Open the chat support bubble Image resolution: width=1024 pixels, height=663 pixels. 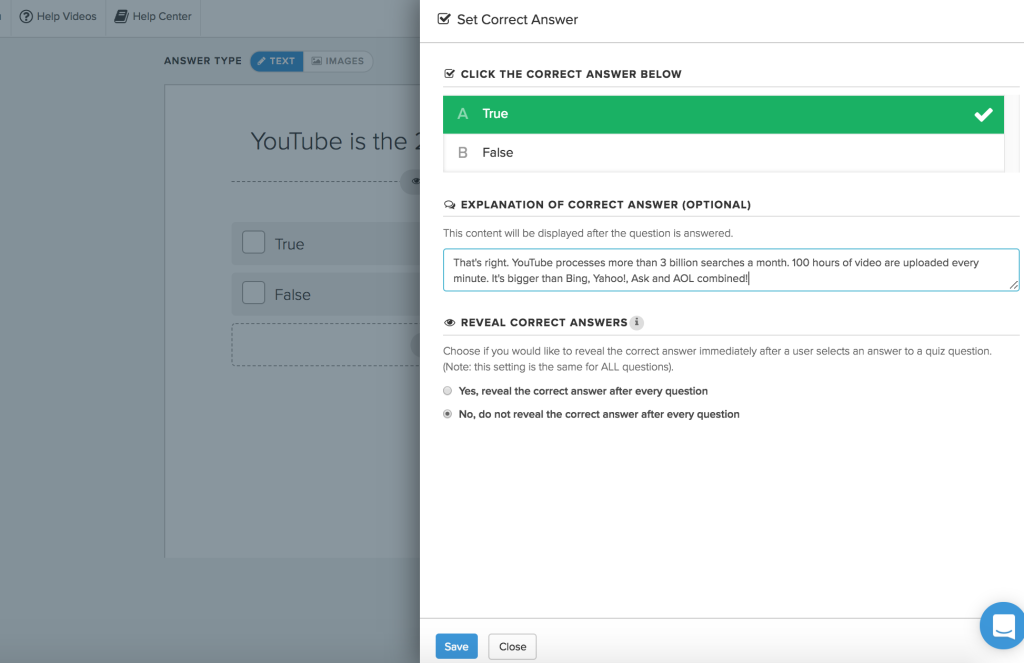click(x=1003, y=625)
